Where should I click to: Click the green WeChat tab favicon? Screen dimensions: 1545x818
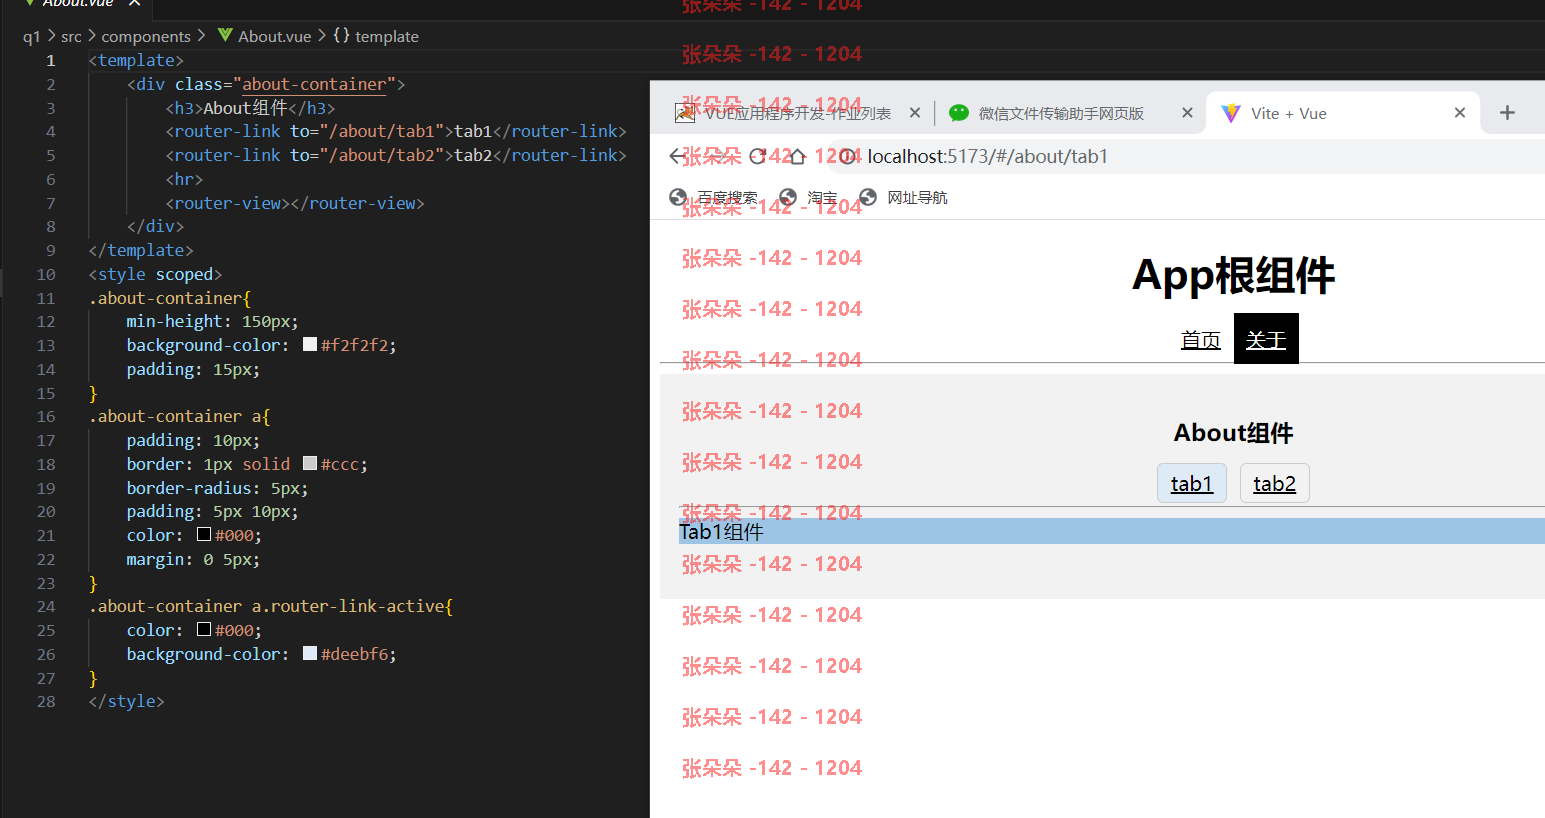(959, 113)
